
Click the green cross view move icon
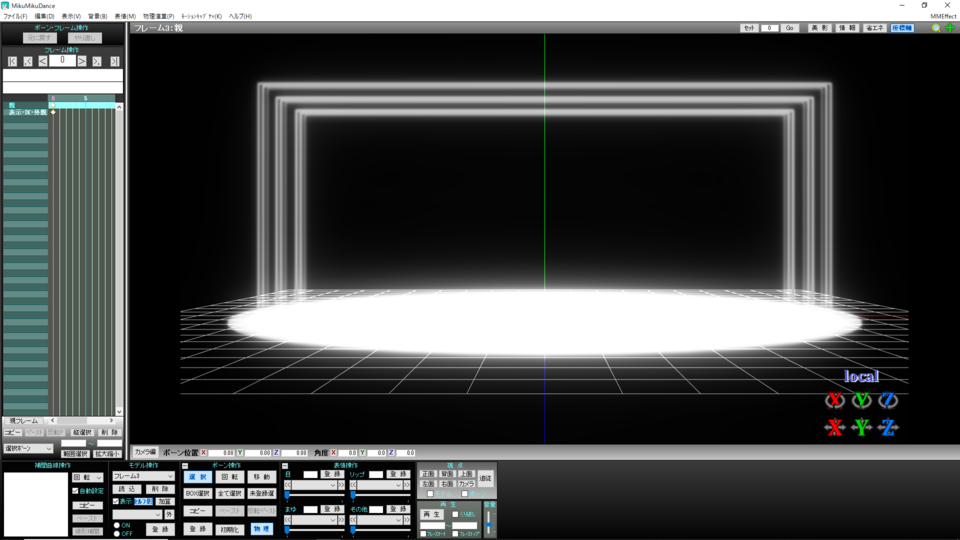[x=950, y=28]
